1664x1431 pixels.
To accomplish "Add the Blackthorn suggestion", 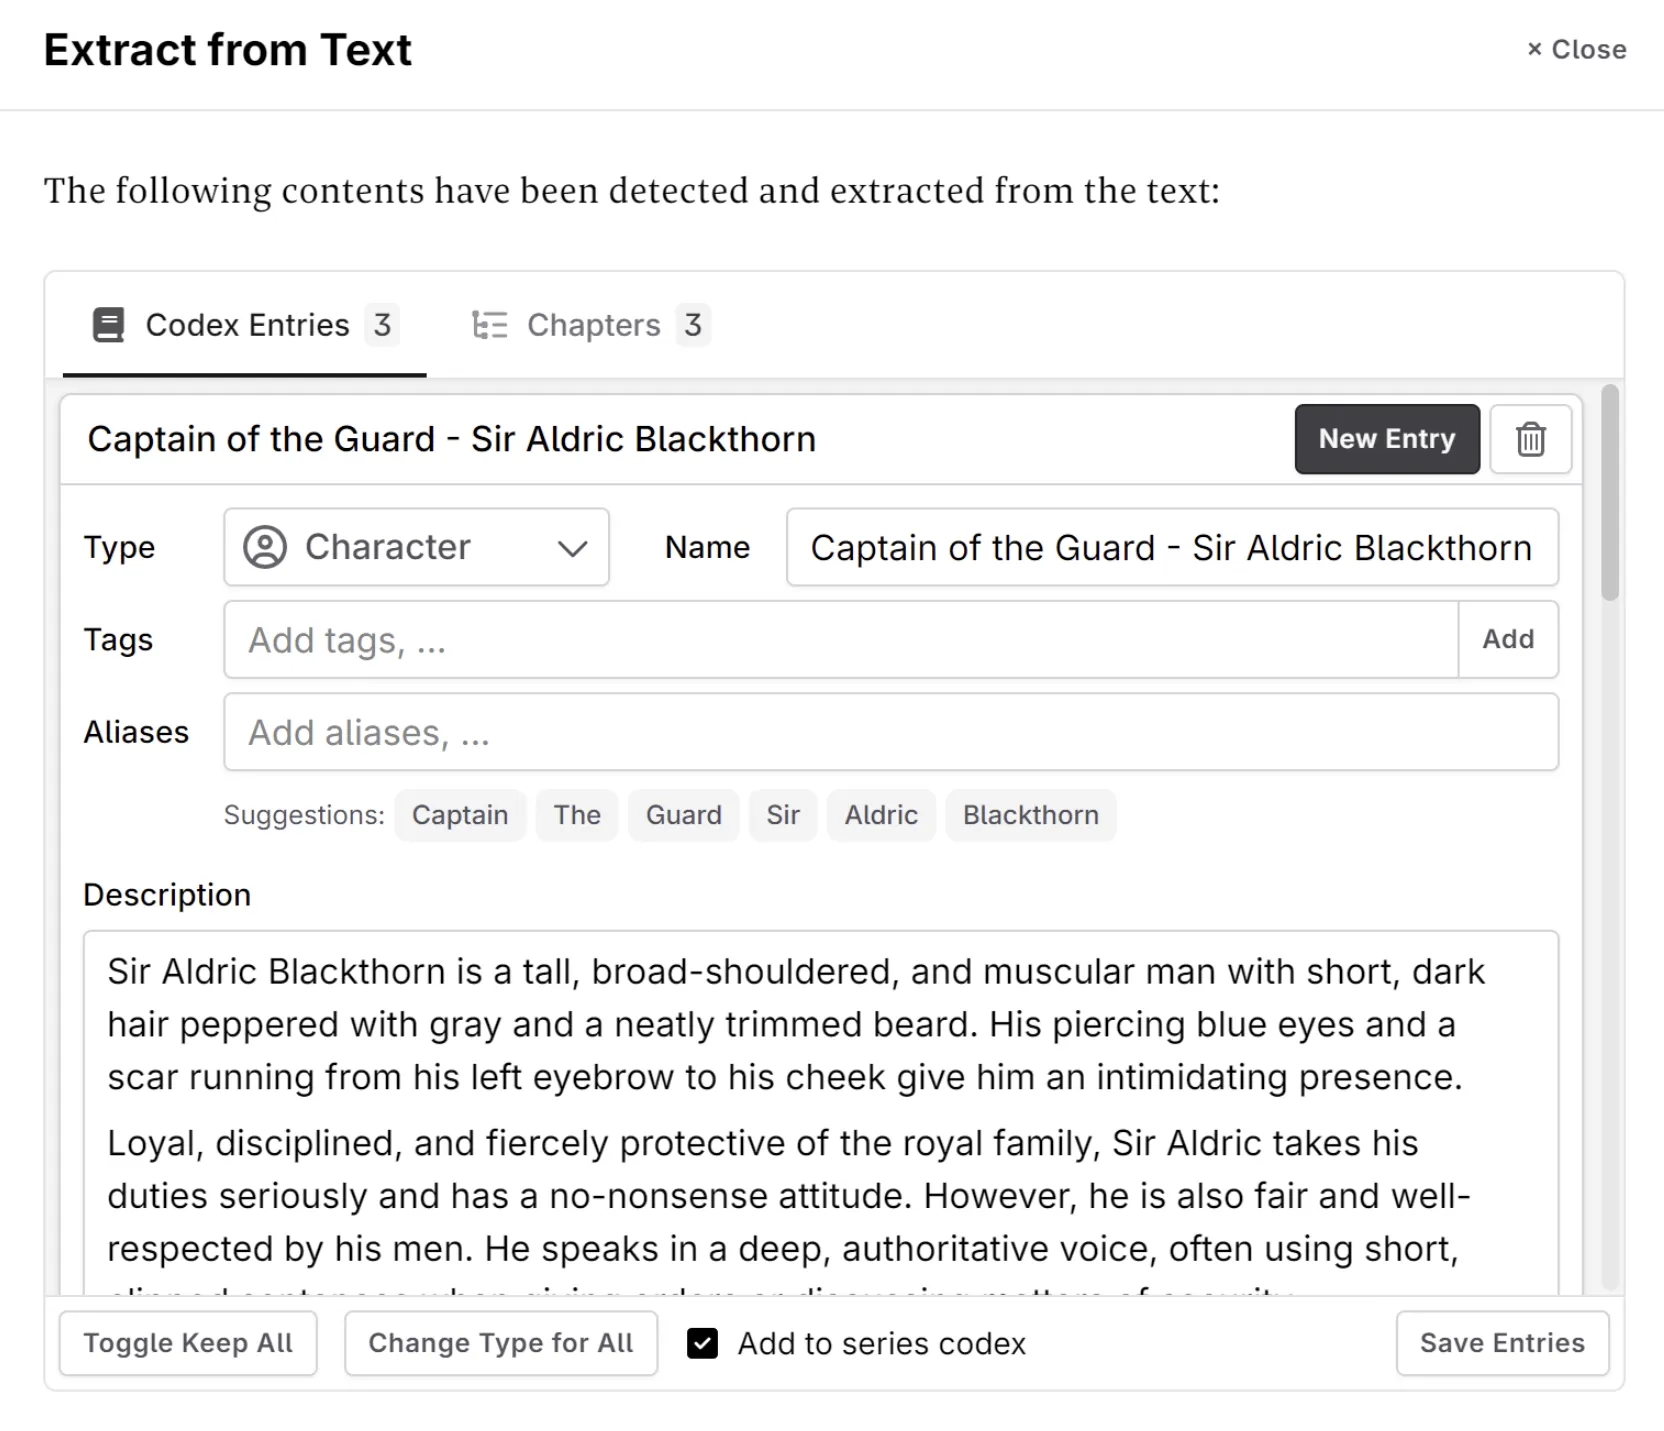I will (1030, 814).
